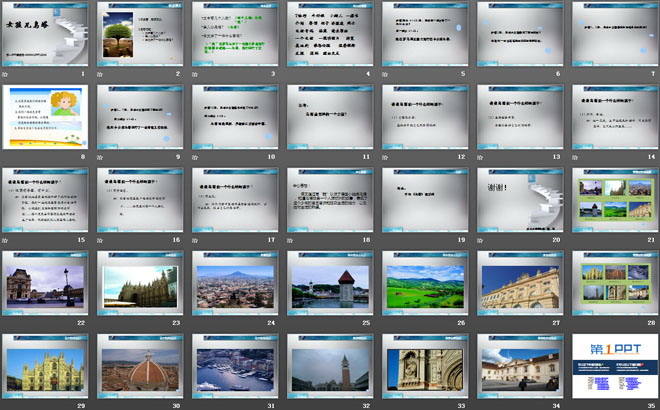
Task: Select slide 20 with staircase closing image
Action: click(x=520, y=199)
